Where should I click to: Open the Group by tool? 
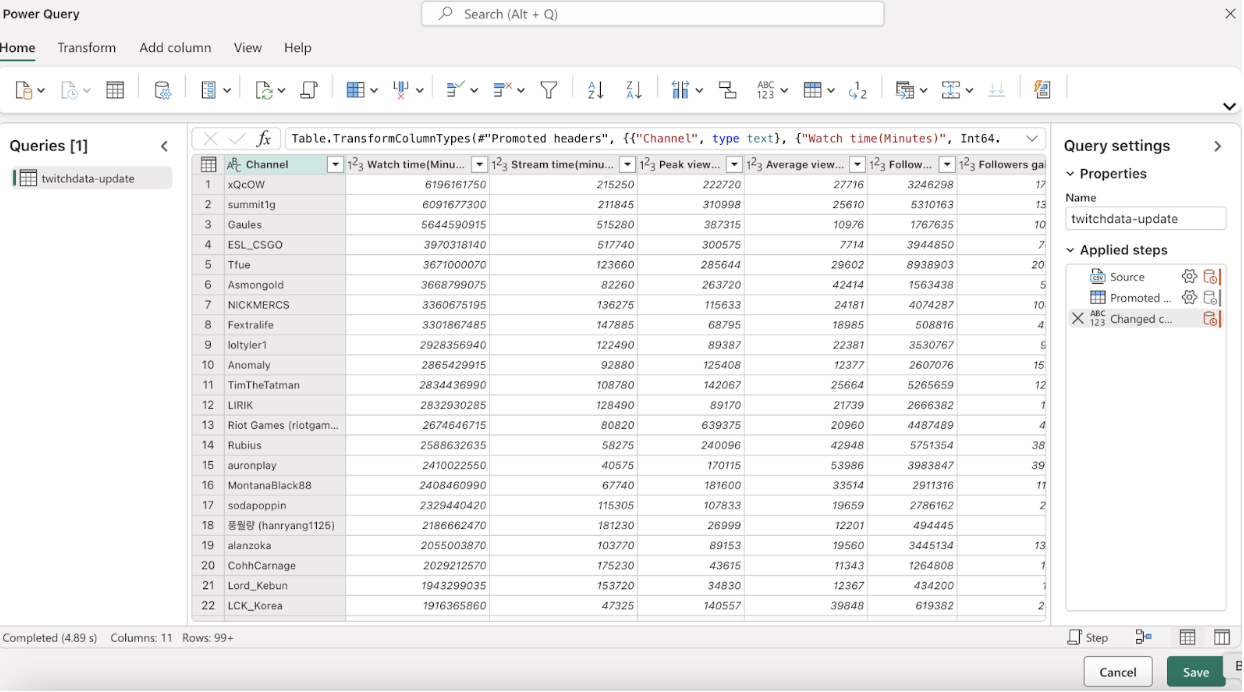[728, 90]
